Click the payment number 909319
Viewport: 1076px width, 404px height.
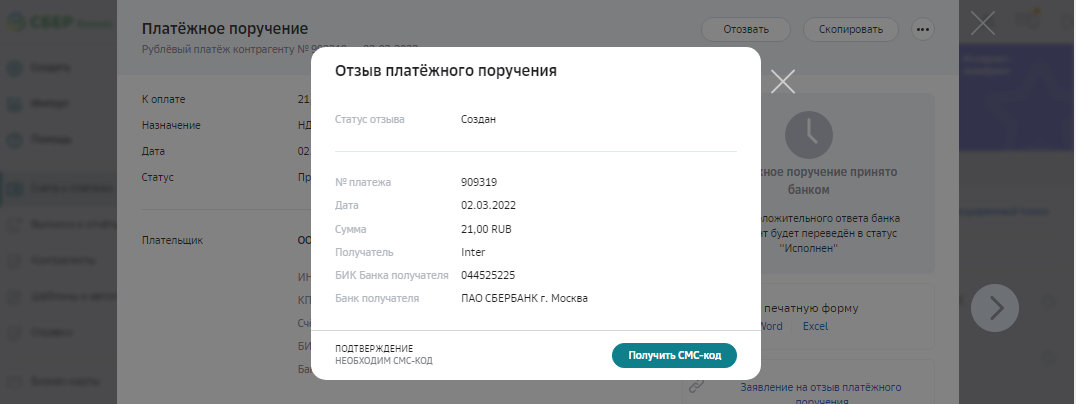(x=479, y=182)
